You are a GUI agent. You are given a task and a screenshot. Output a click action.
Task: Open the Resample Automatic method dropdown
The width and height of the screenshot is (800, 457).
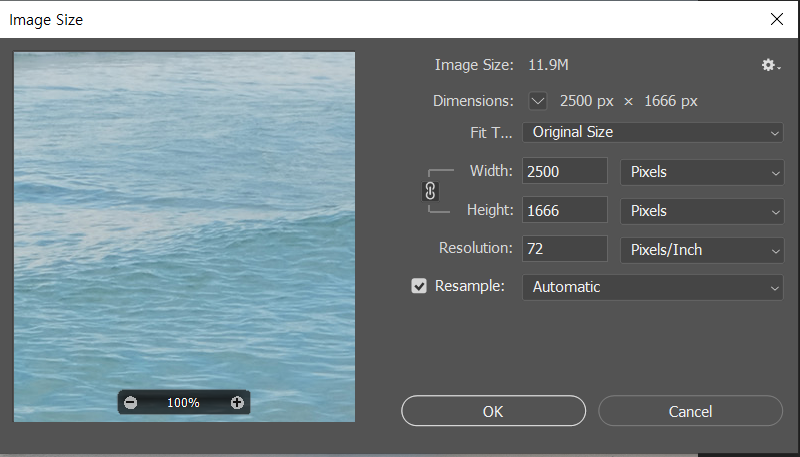[653, 287]
